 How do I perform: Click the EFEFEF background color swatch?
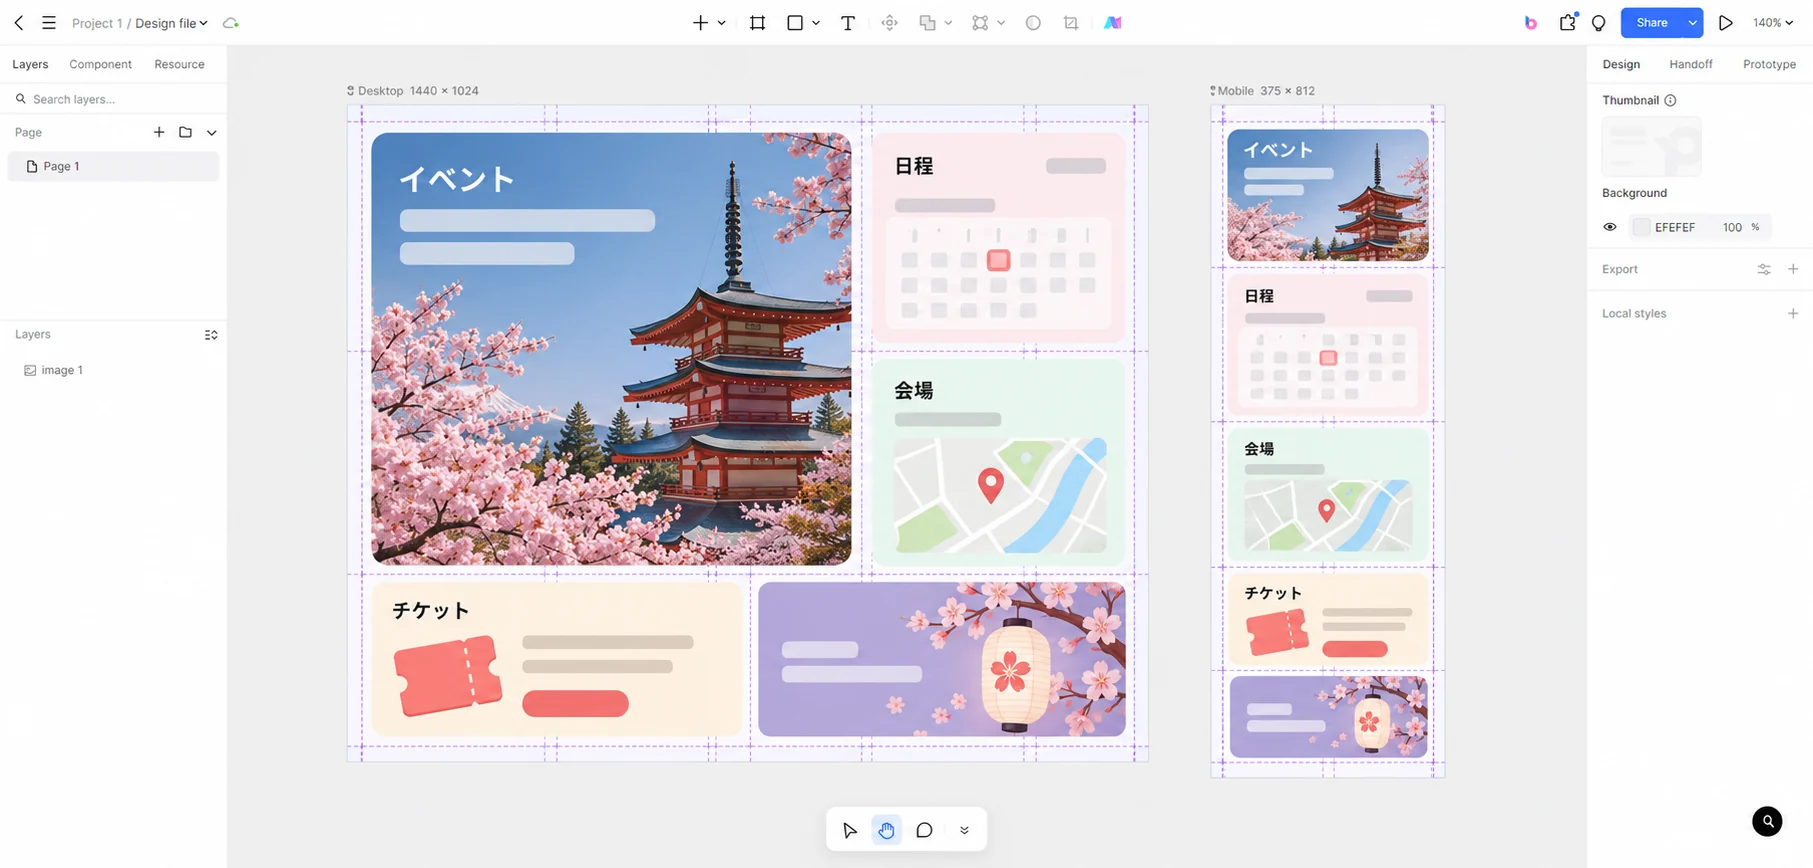(x=1641, y=227)
